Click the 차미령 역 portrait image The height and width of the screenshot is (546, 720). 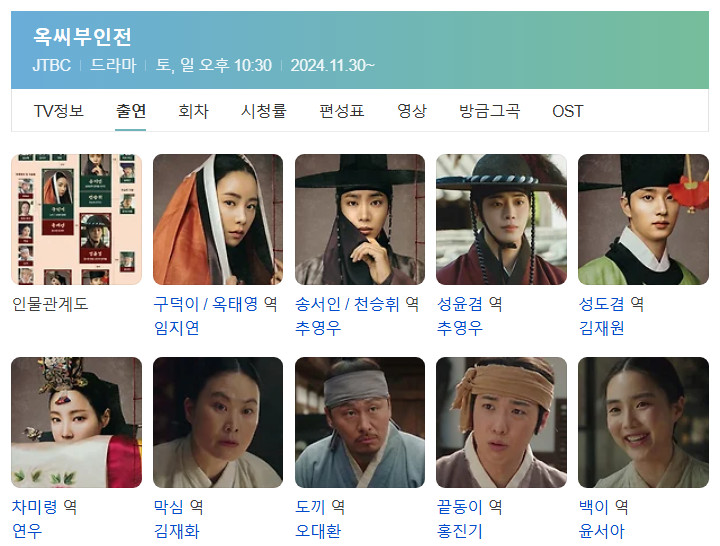[76, 422]
